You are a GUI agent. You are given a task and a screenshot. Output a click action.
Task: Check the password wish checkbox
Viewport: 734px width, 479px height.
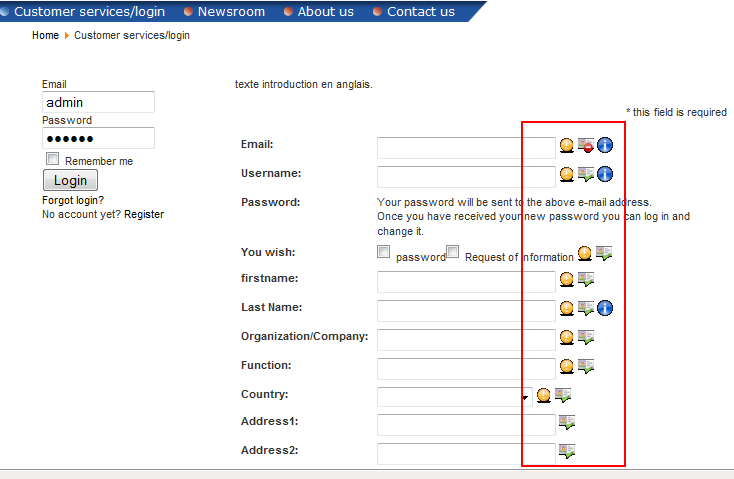pyautogui.click(x=384, y=252)
